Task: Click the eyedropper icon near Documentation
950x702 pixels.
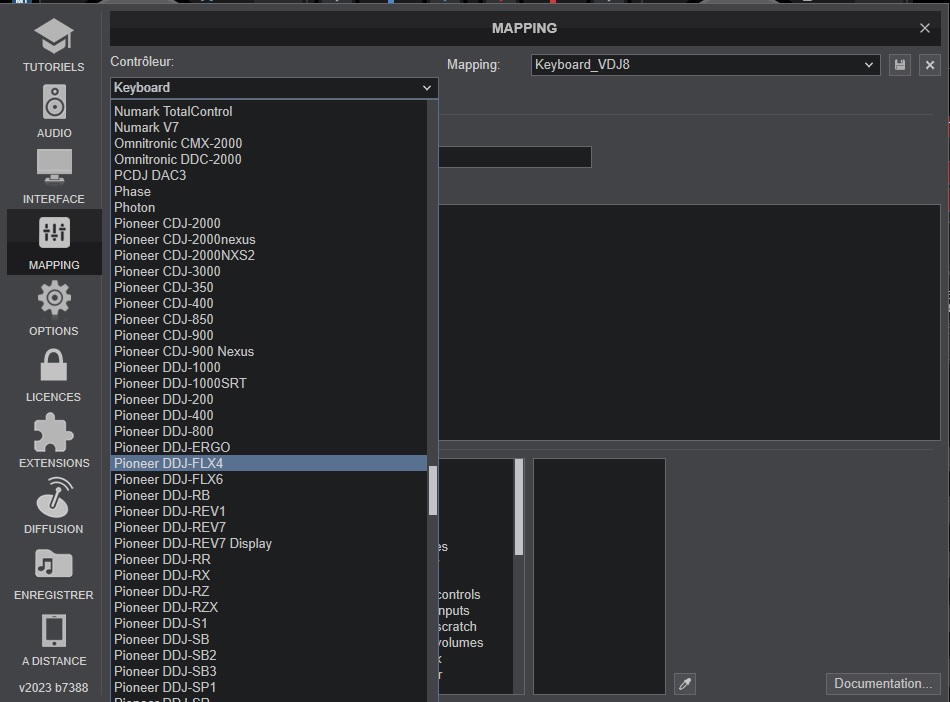Action: (x=685, y=684)
